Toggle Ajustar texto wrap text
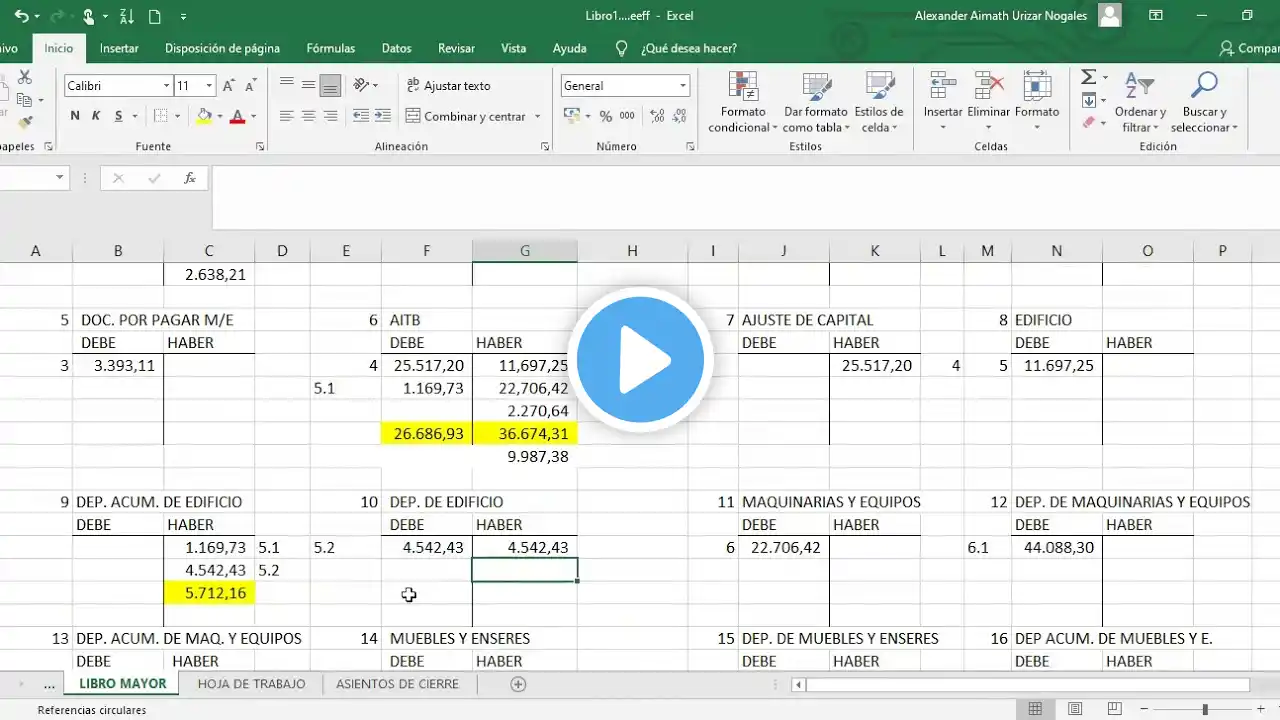Screen dimensions: 1280x720 448,86
